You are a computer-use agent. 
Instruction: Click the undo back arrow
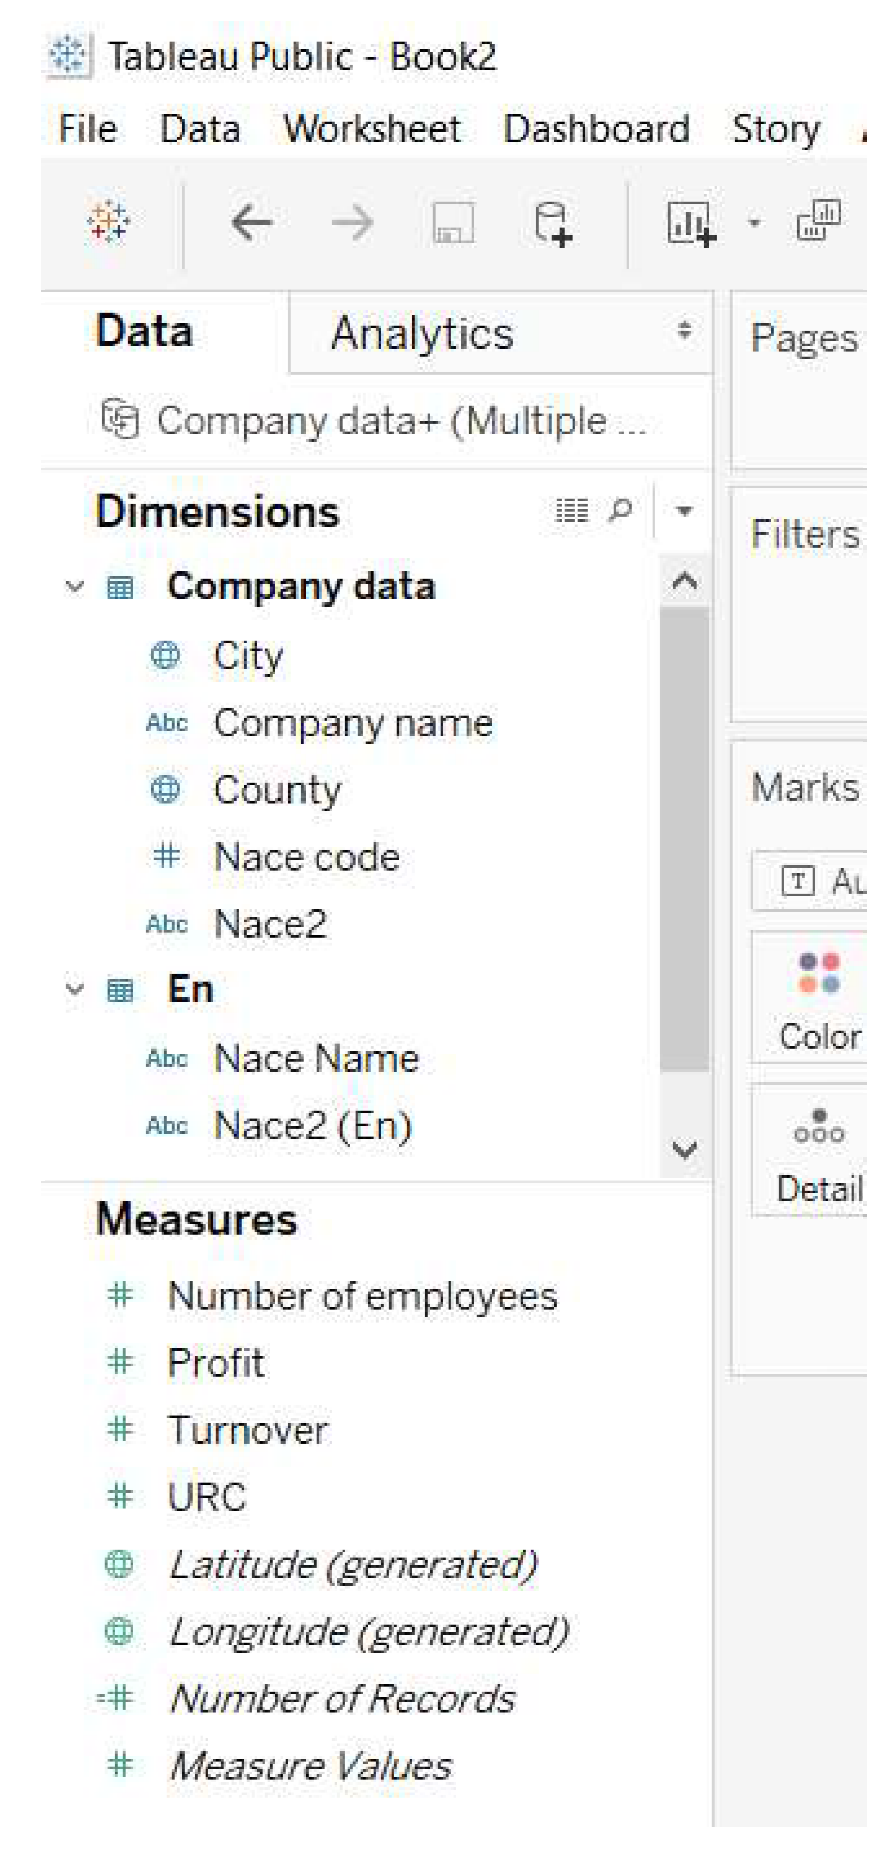click(251, 222)
